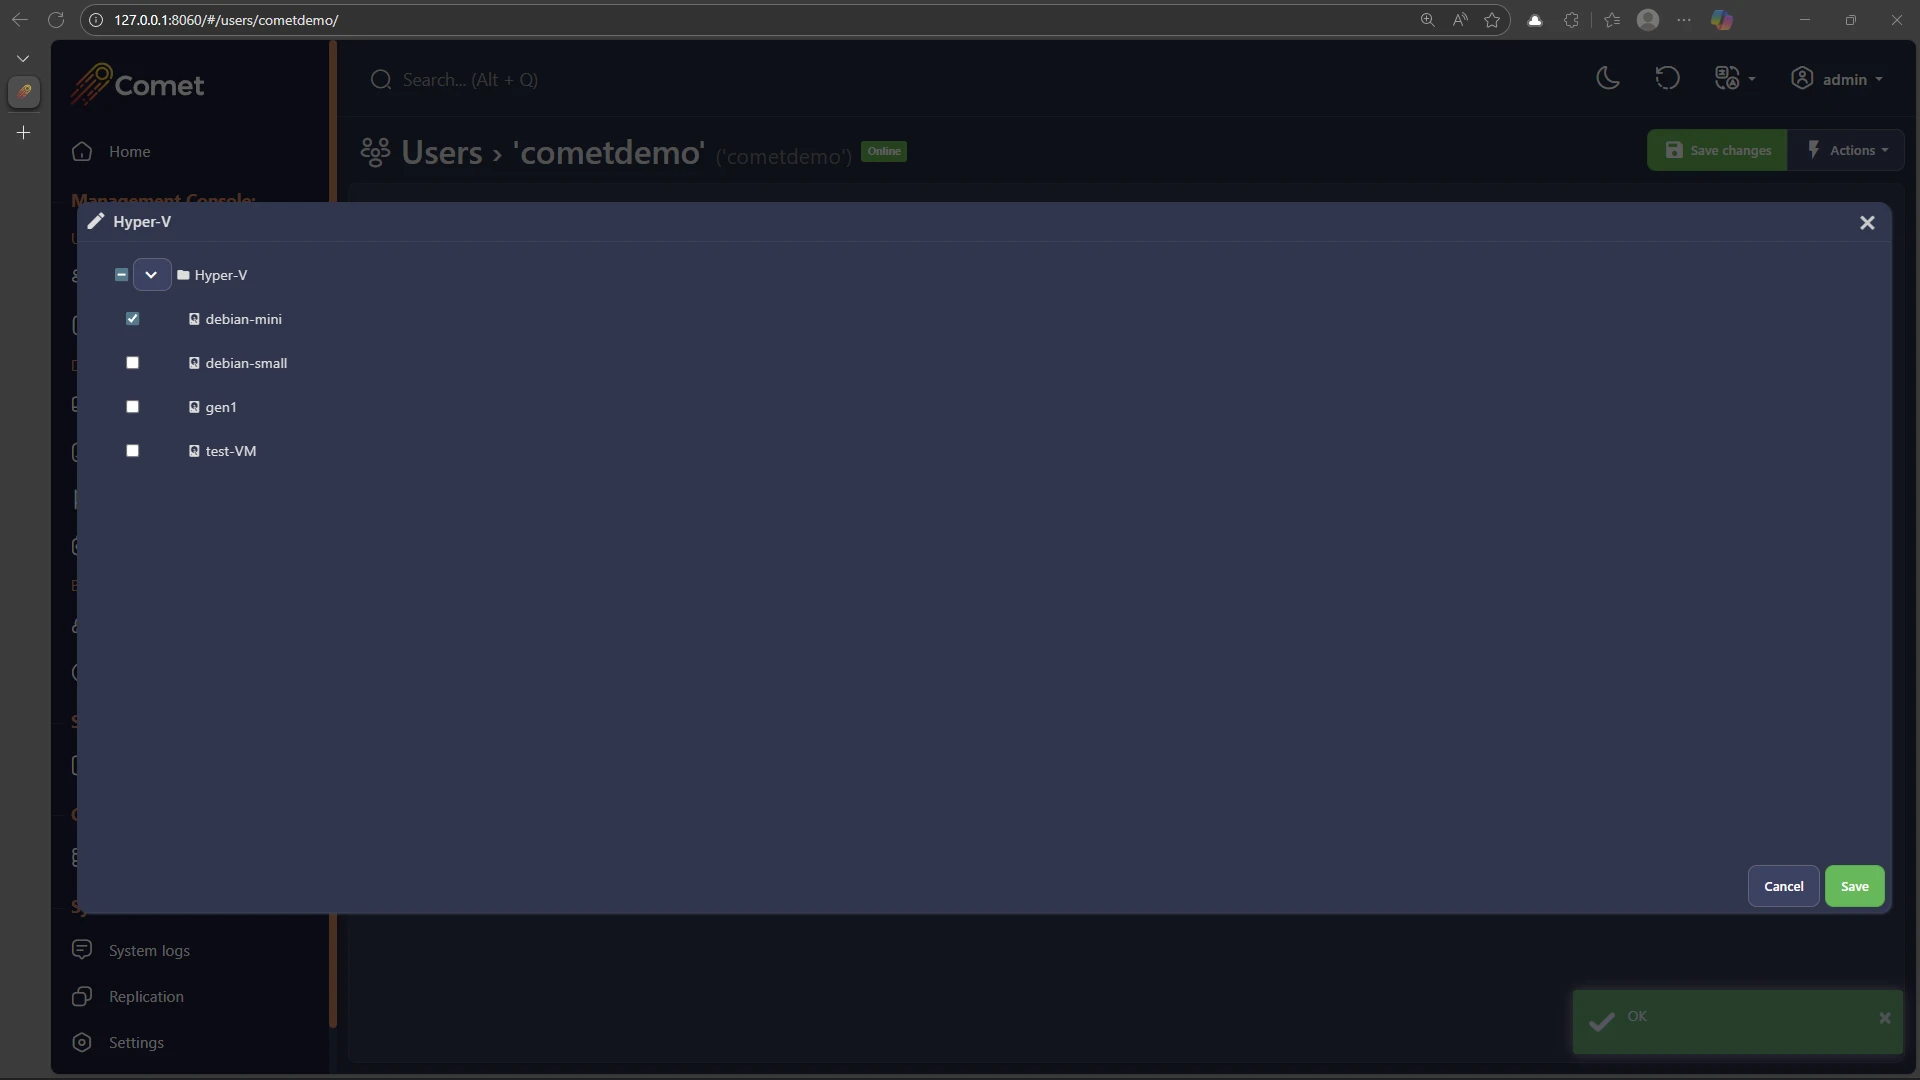Open the language and region dropdown icon
The width and height of the screenshot is (1920, 1080).
click(1734, 78)
